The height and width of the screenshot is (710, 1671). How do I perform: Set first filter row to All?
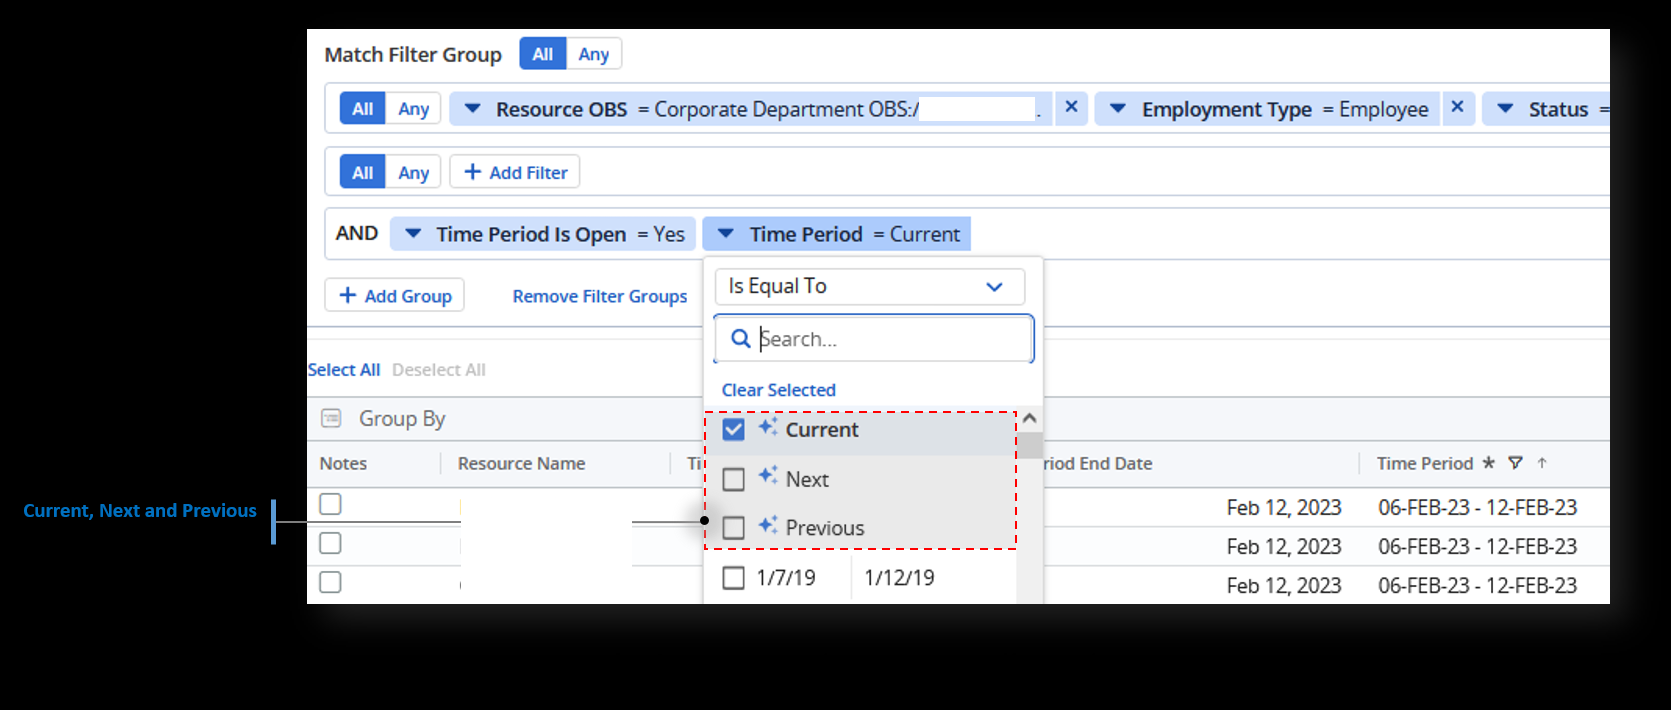[x=362, y=109]
